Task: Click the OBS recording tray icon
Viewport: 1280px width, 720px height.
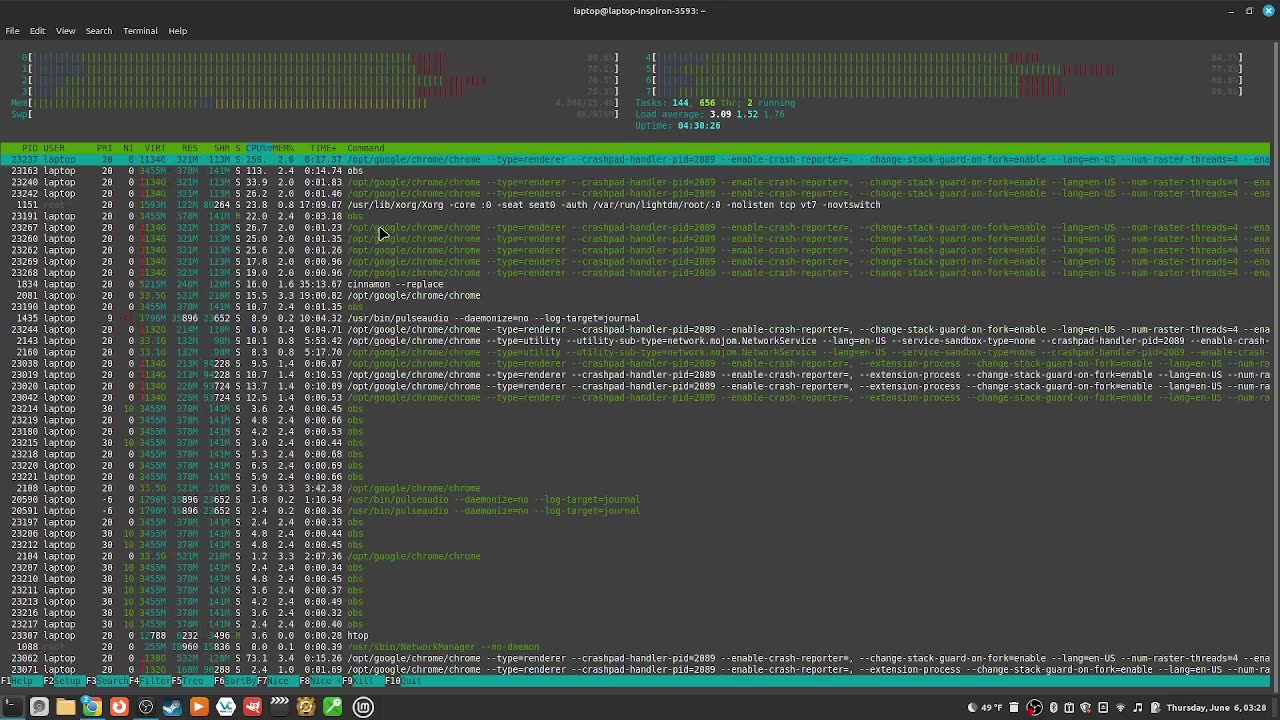Action: coord(1034,707)
